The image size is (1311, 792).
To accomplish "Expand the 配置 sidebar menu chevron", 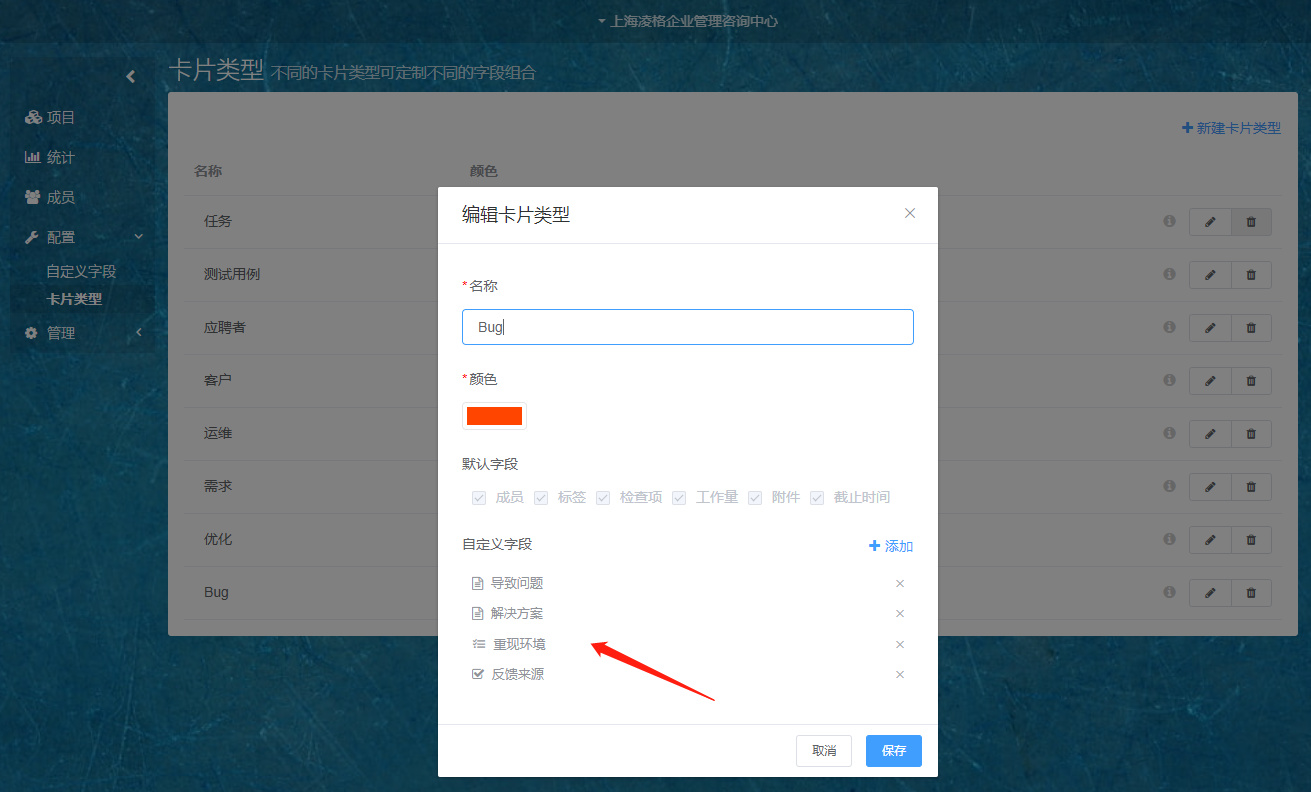I will [139, 237].
